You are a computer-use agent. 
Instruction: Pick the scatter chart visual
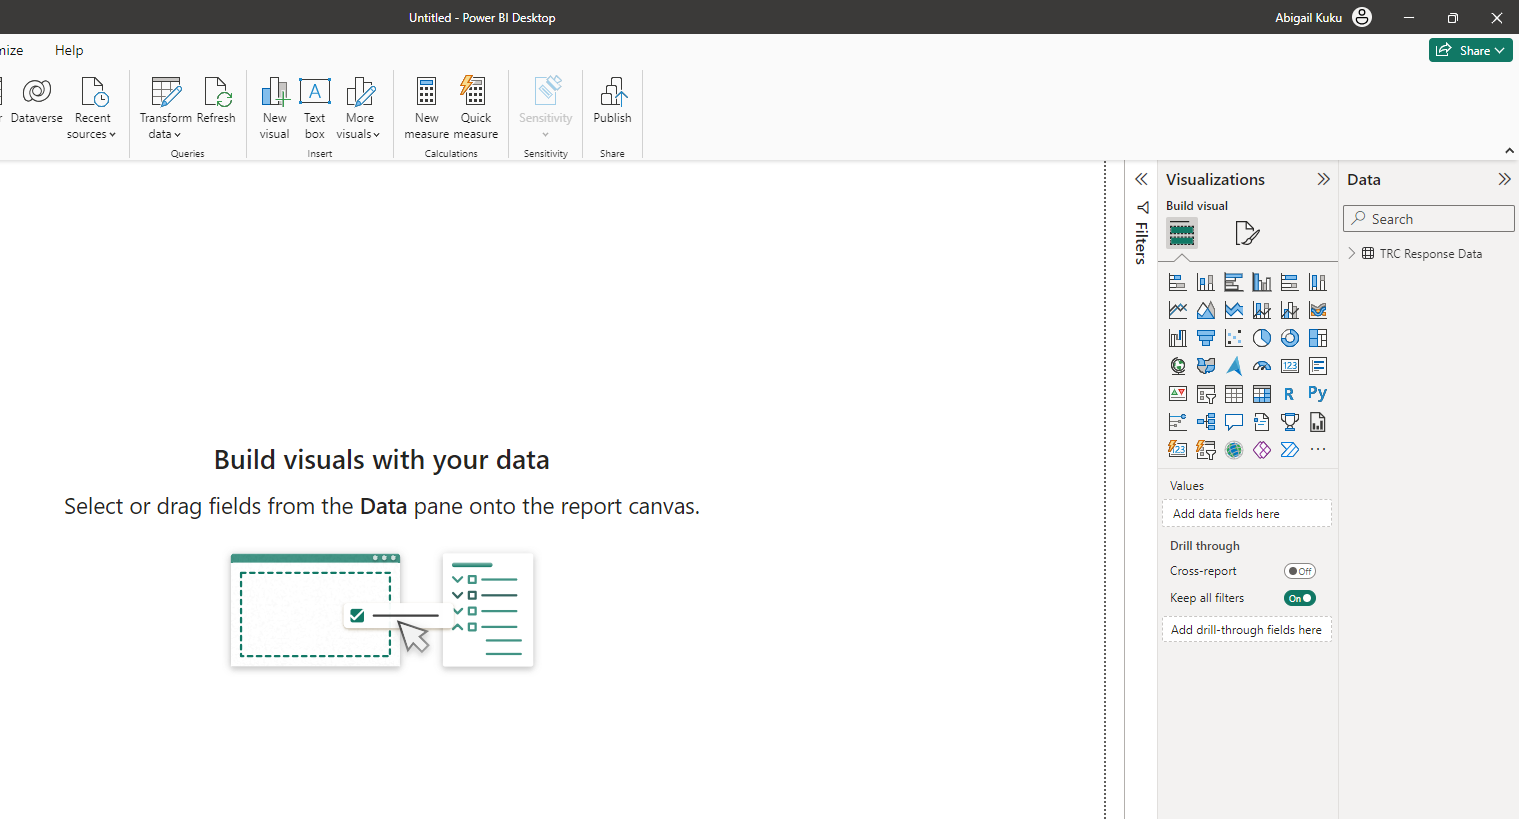[1234, 338]
